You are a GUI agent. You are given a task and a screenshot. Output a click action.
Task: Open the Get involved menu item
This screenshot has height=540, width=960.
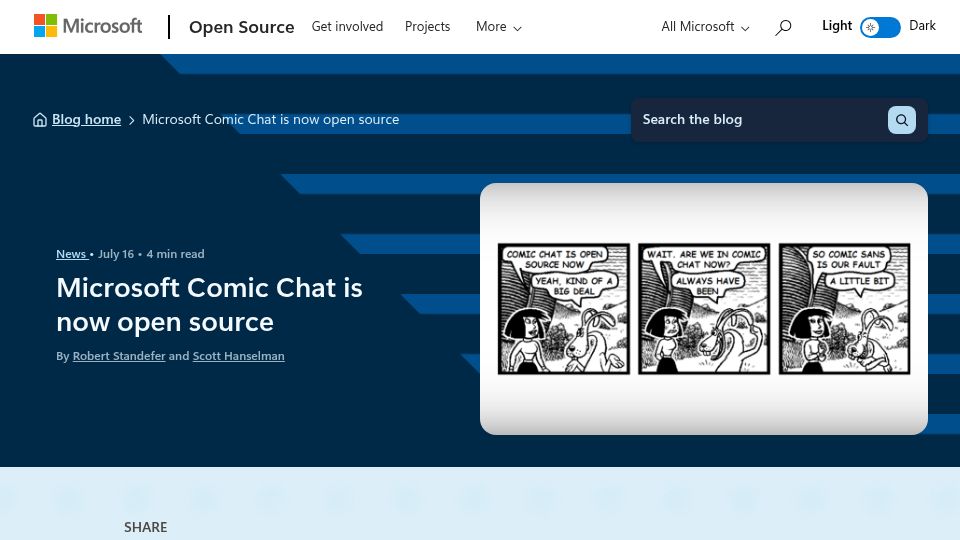(x=347, y=27)
